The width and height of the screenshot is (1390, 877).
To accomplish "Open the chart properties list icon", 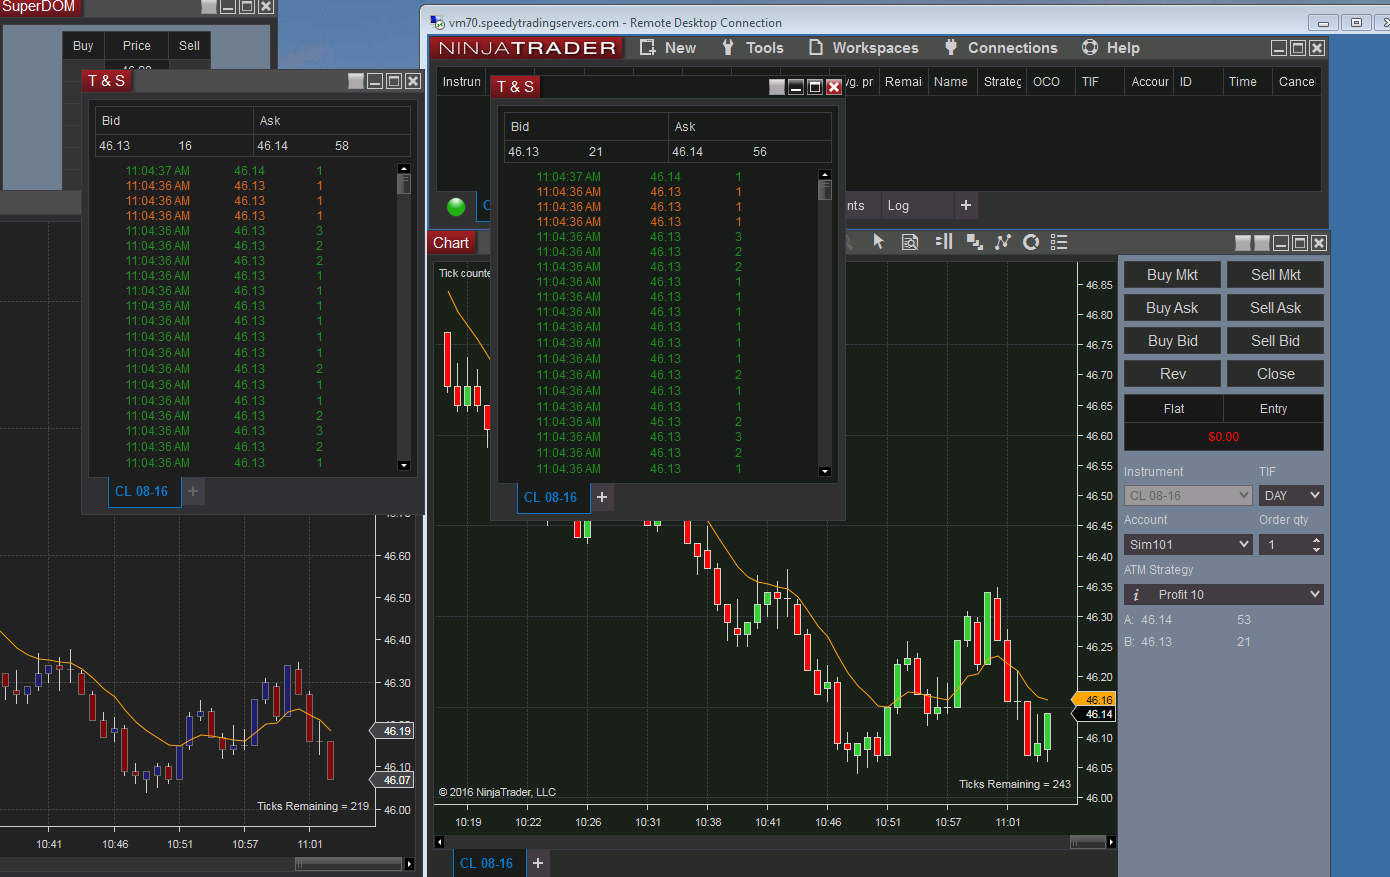I will click(1060, 242).
